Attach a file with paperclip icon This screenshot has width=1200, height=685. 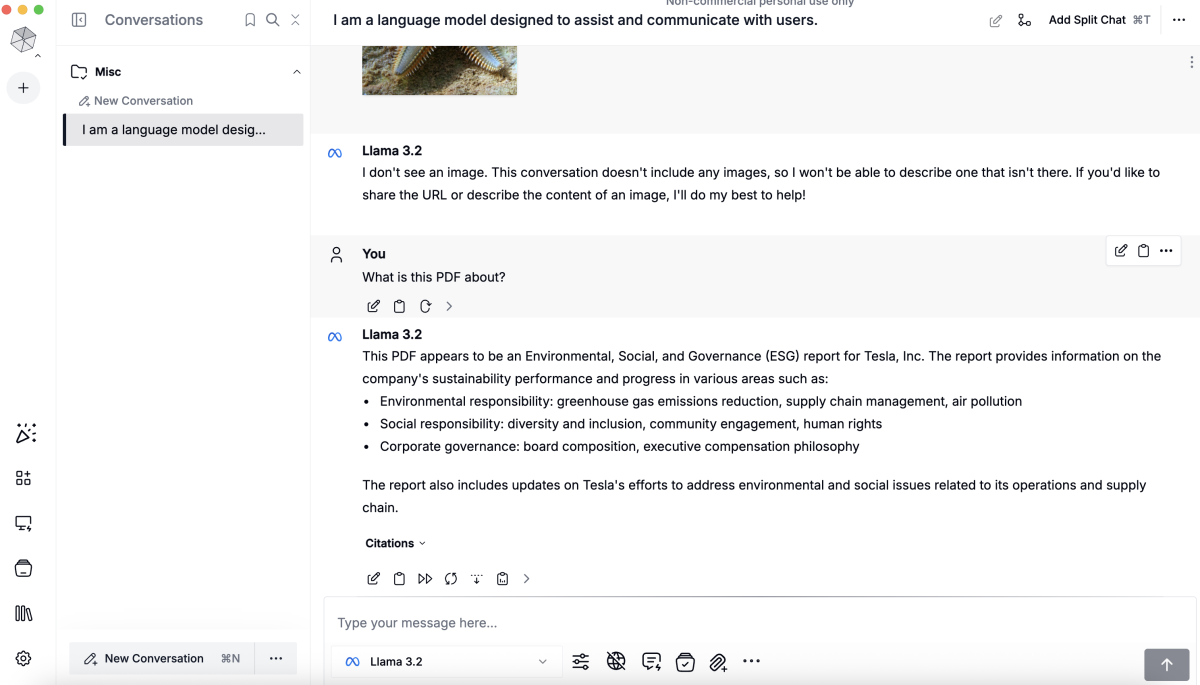pos(718,661)
